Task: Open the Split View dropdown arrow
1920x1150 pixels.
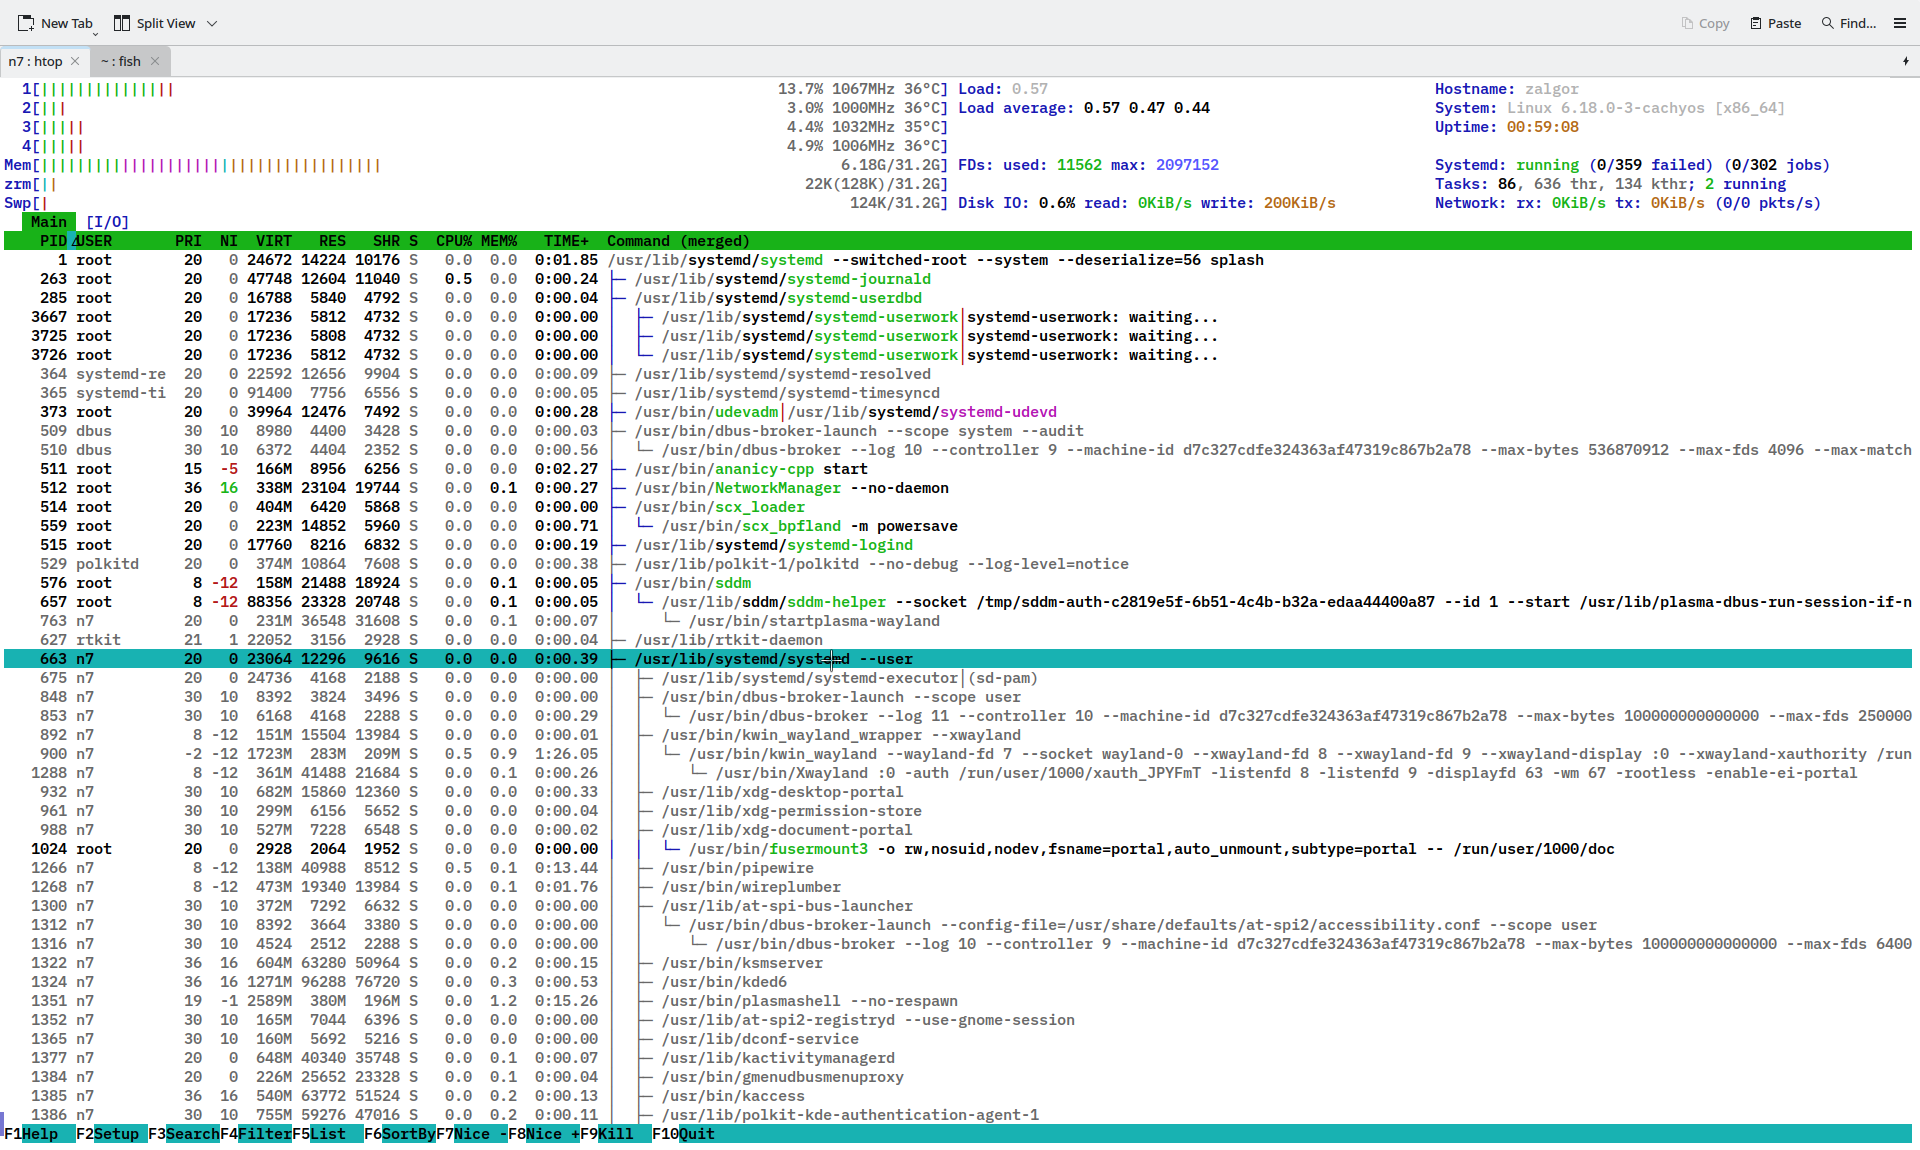Action: [x=212, y=23]
